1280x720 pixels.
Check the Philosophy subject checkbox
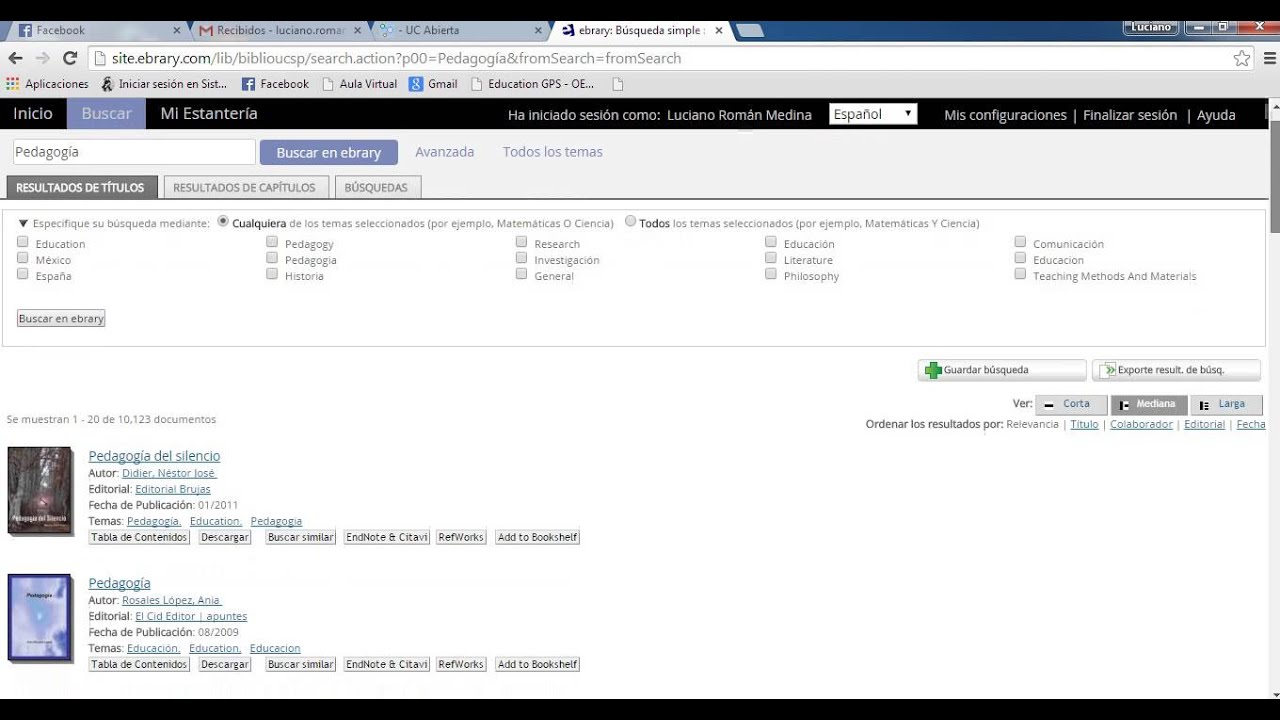(771, 274)
